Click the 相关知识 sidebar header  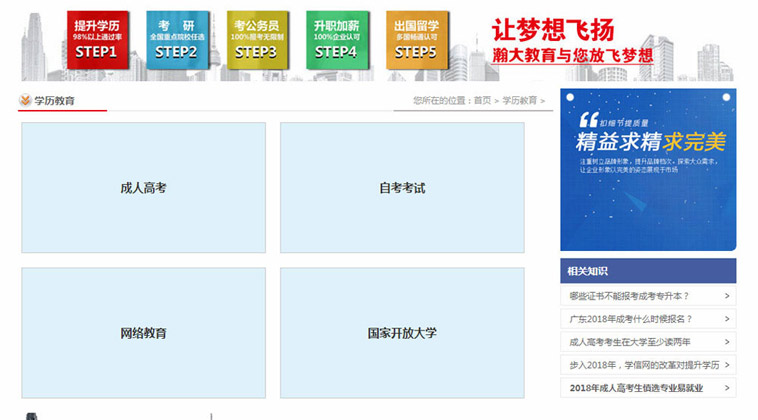pyautogui.click(x=647, y=271)
